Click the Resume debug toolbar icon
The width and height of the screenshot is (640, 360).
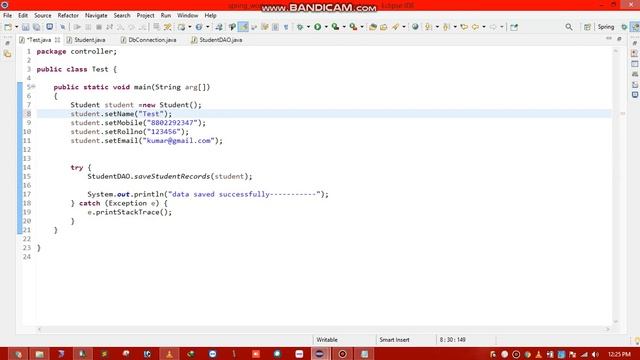click(77, 27)
